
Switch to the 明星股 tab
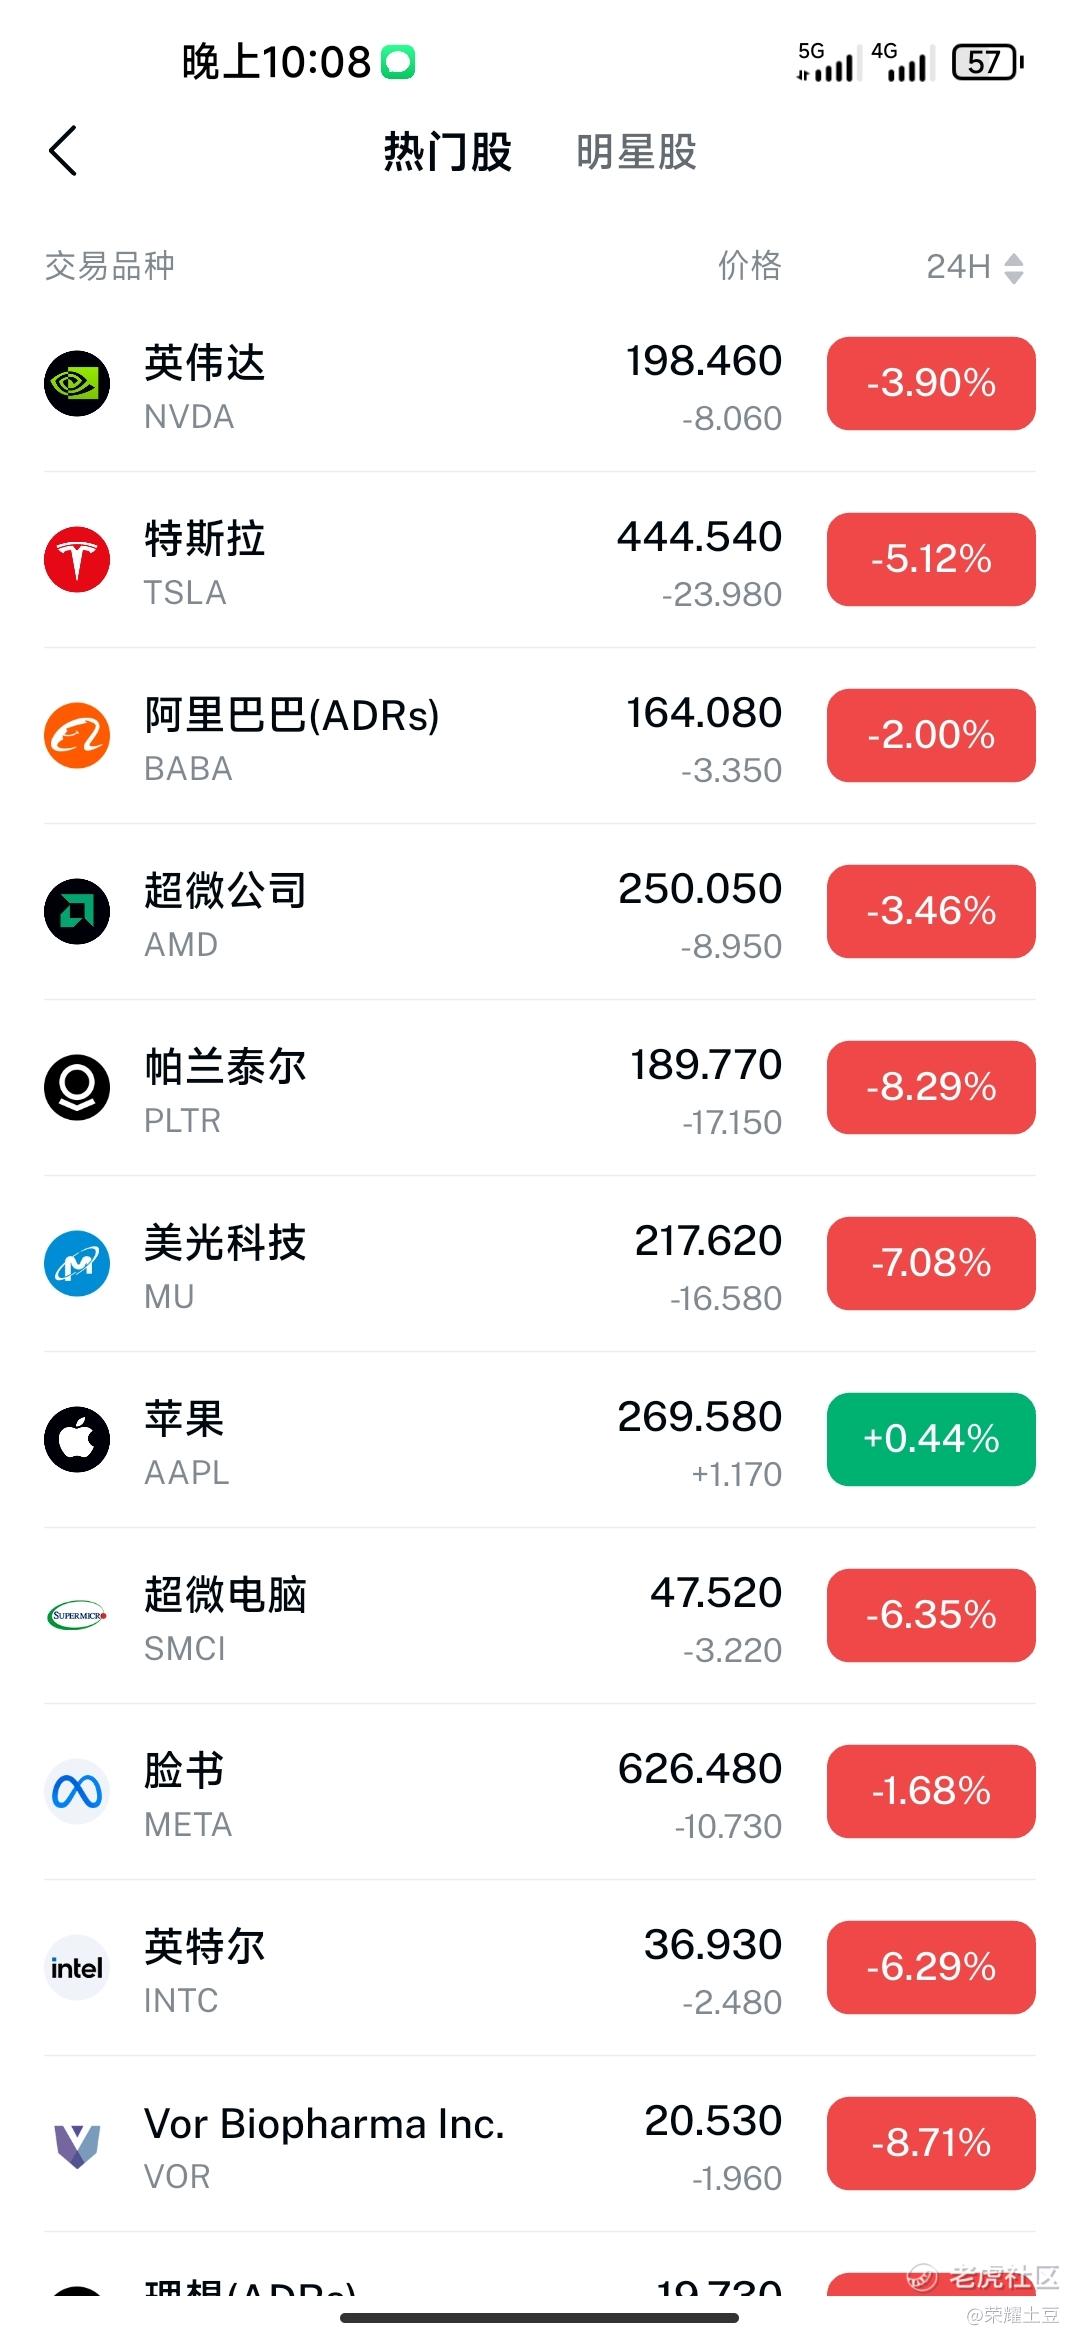[x=636, y=152]
